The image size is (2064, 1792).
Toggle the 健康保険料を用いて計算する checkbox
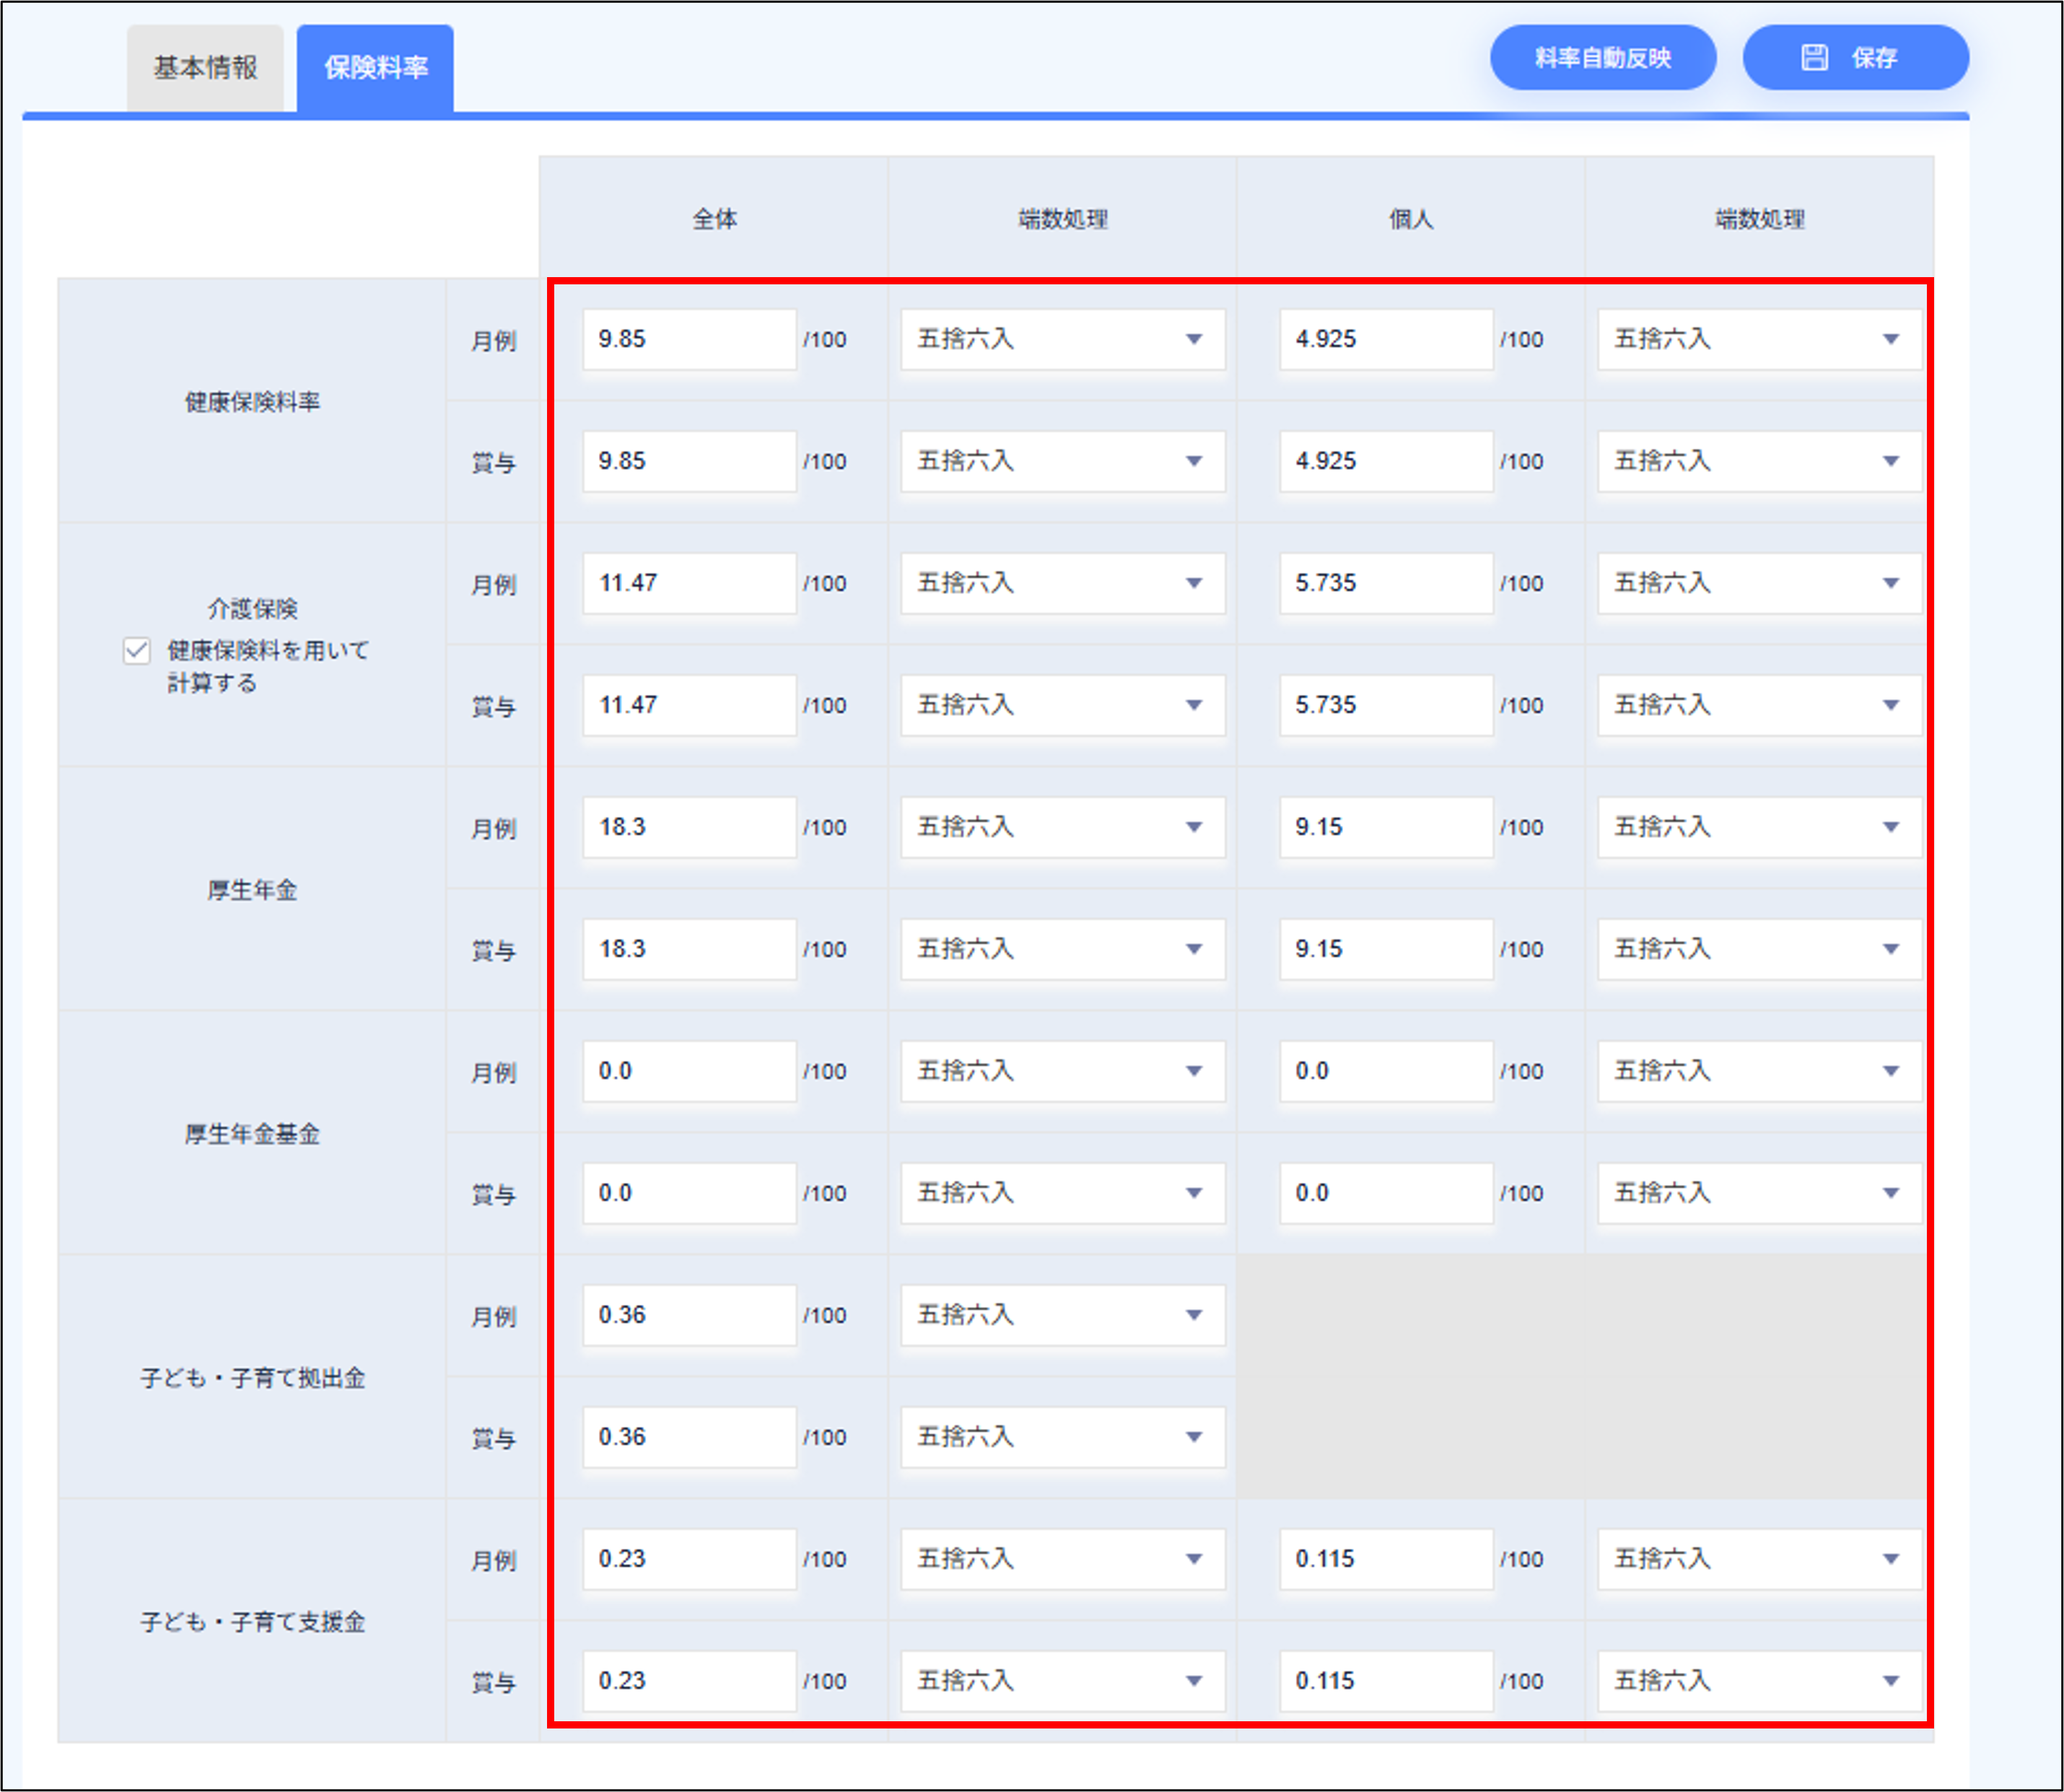coord(136,650)
